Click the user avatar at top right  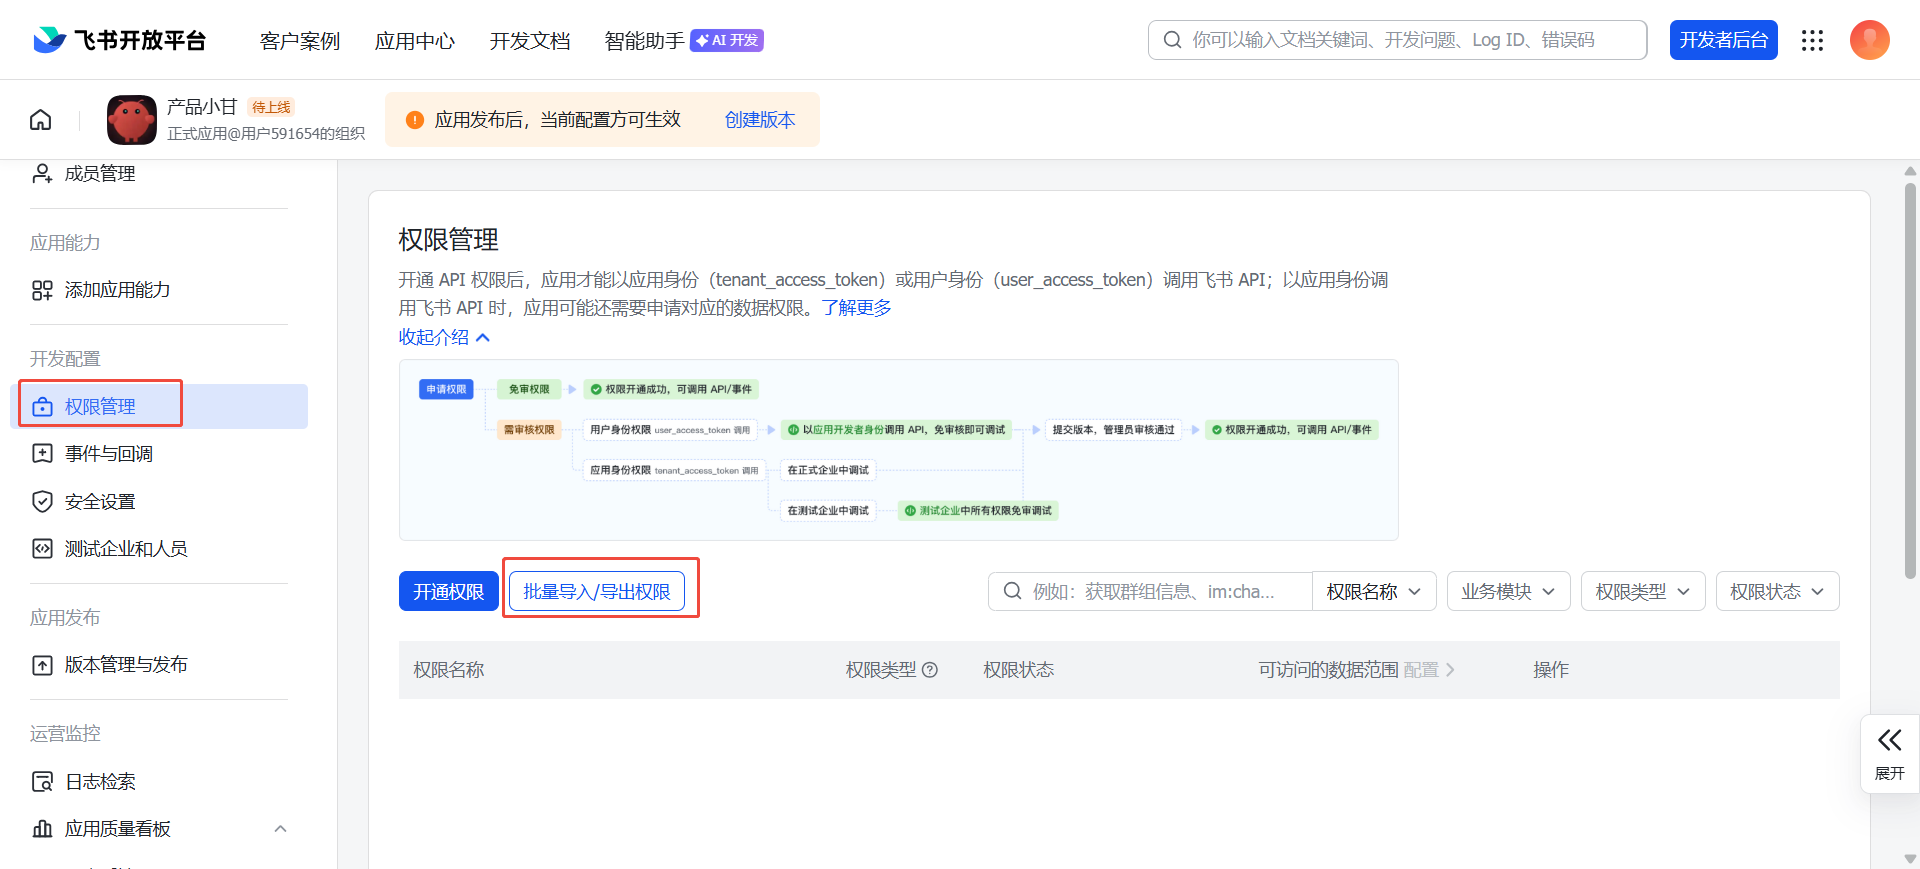(1869, 40)
